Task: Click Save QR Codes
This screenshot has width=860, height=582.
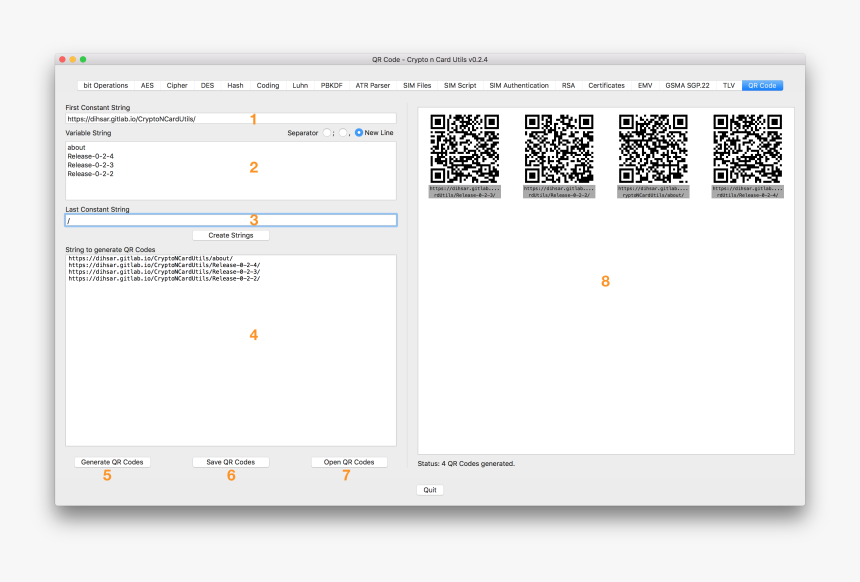Action: coord(231,462)
